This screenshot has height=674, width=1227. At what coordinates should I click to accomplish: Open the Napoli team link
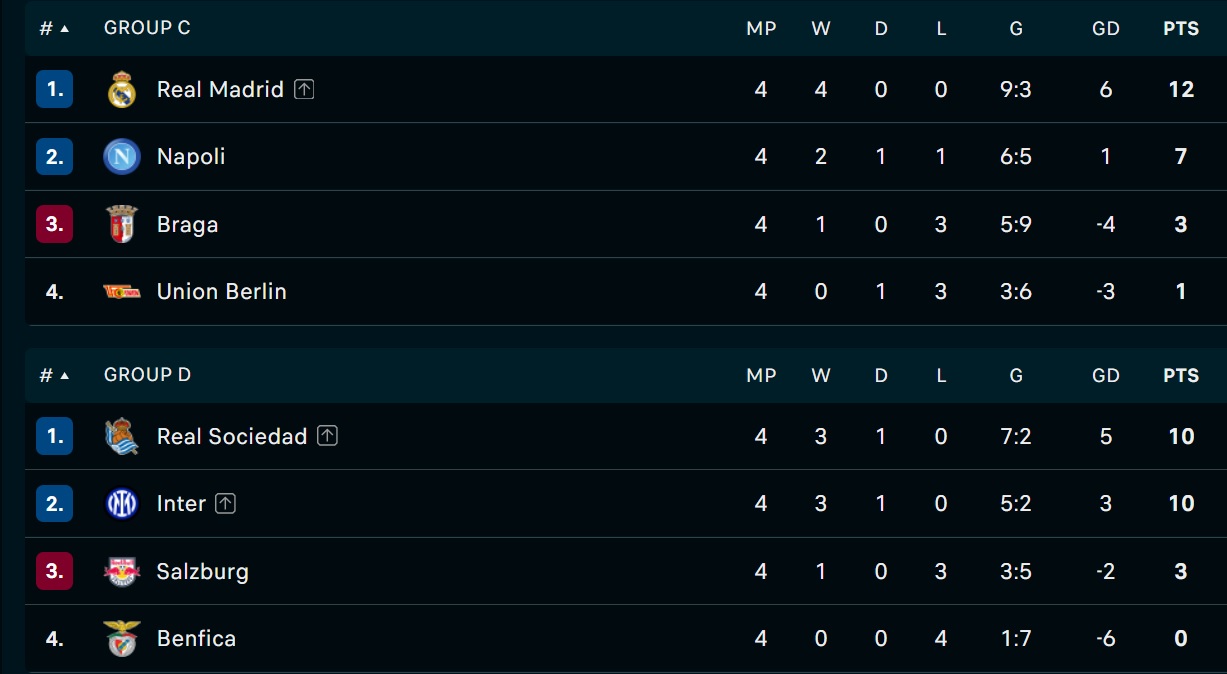191,157
